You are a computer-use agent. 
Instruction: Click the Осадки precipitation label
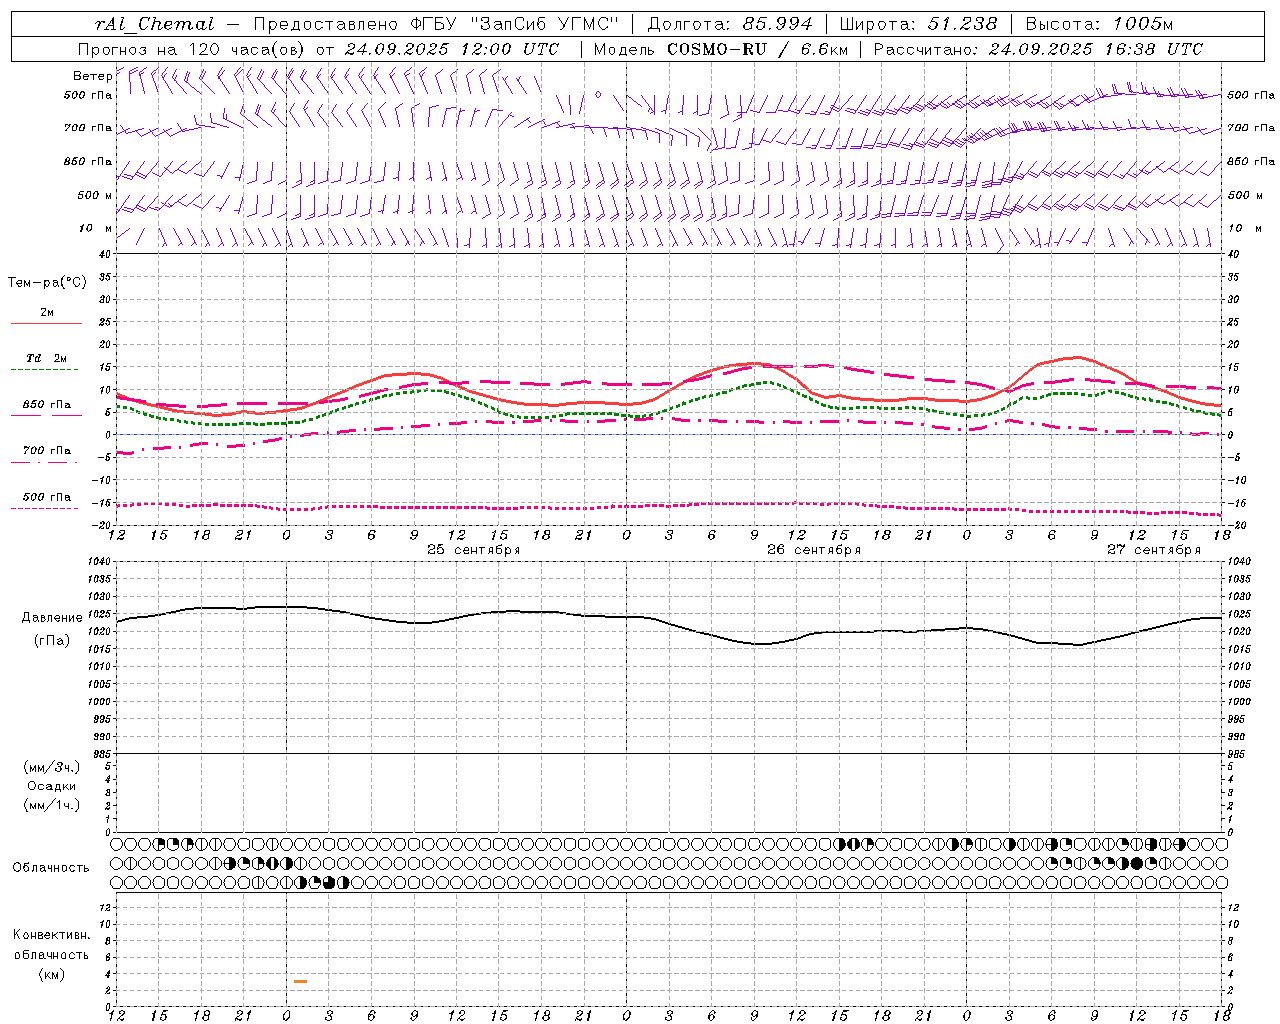52,786
